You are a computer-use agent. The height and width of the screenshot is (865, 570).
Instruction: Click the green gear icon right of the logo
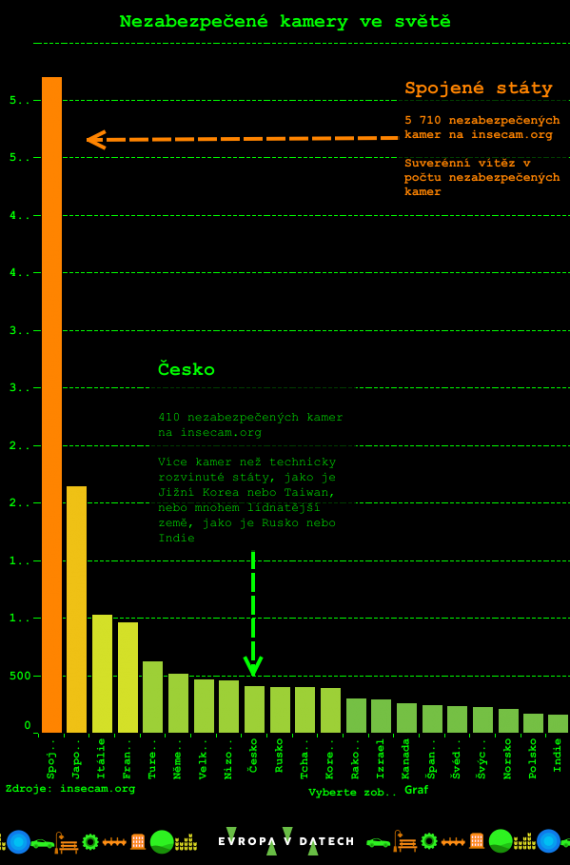click(429, 841)
